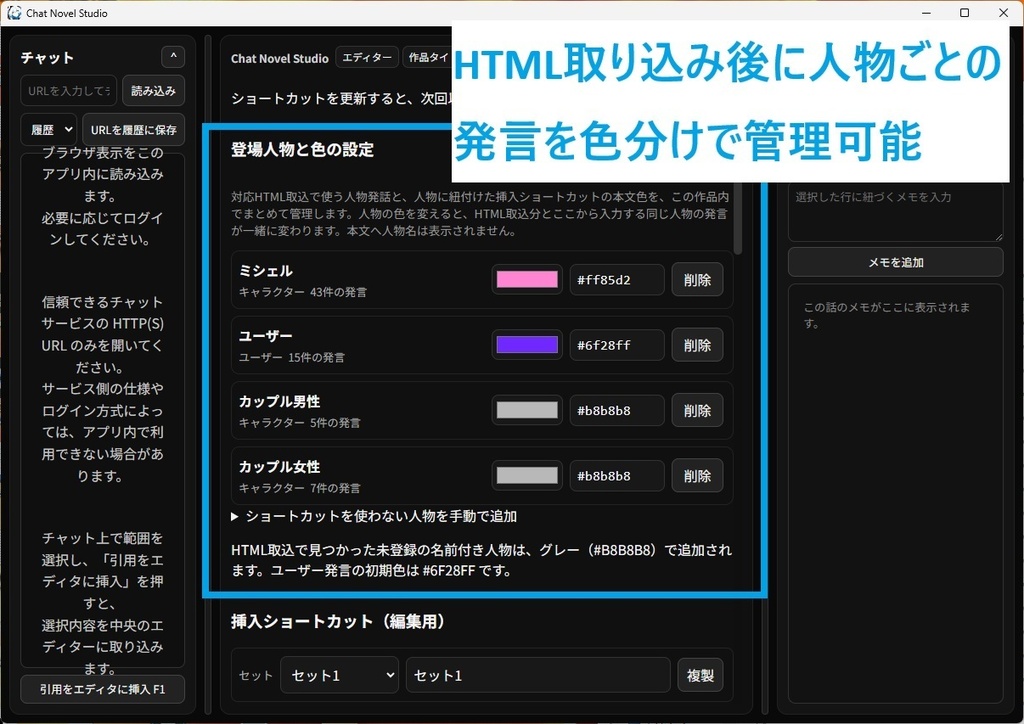Open ユーザー purple color swatch
This screenshot has width=1024, height=724.
(x=527, y=345)
